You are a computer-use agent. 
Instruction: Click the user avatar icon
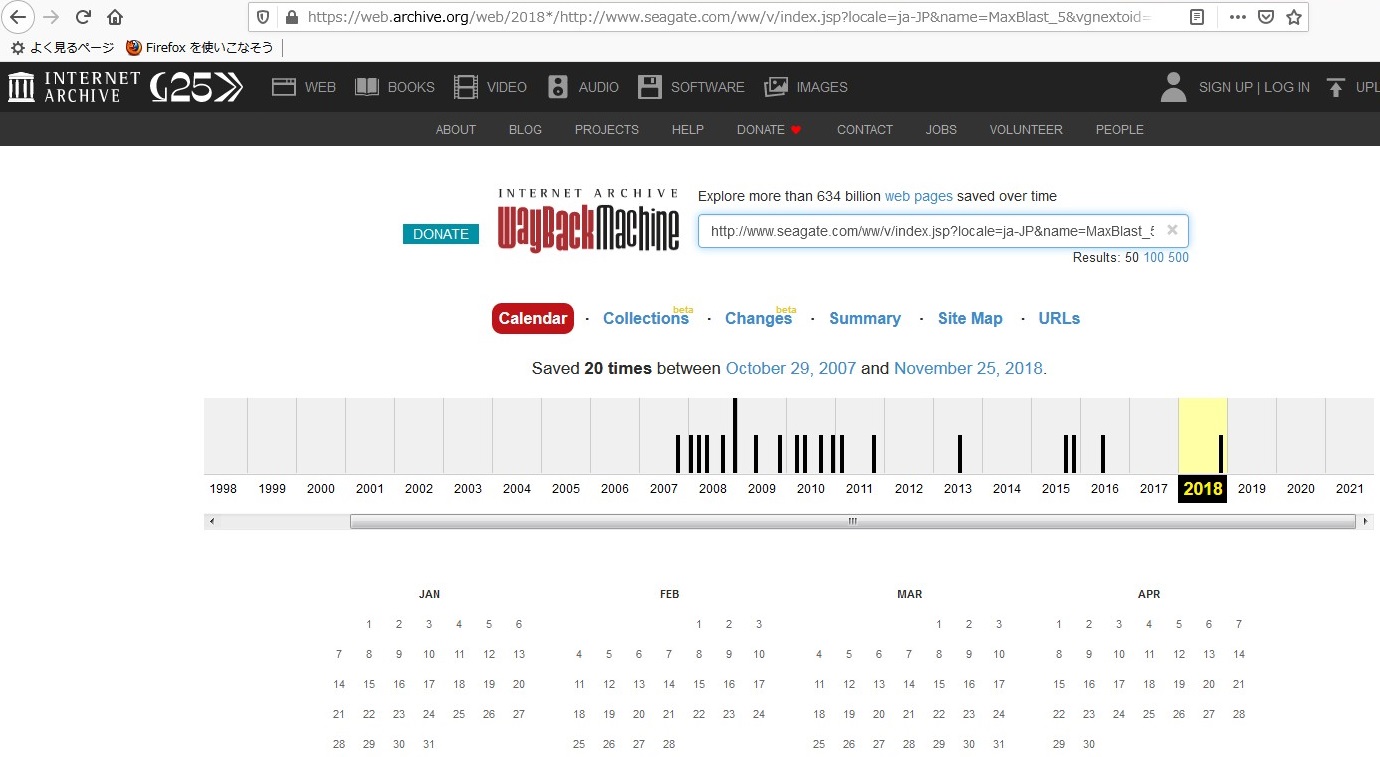click(x=1173, y=87)
